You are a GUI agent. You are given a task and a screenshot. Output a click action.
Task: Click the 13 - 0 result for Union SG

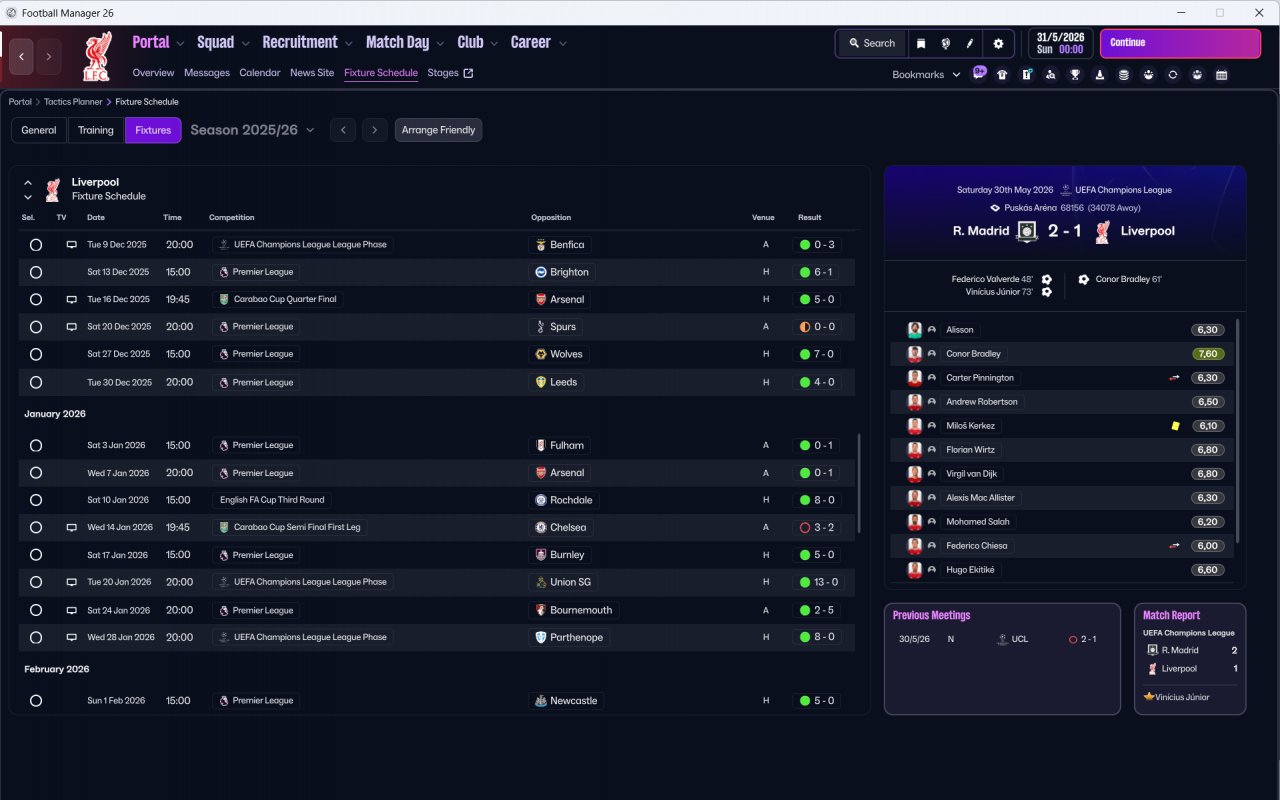click(817, 582)
